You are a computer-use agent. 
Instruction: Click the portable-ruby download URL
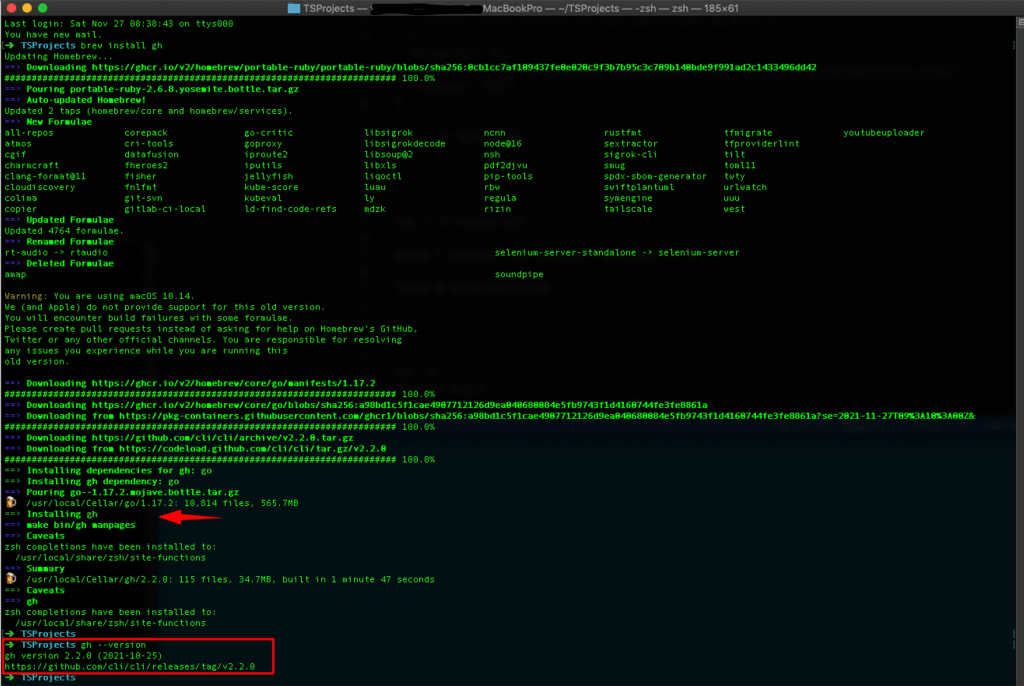point(454,67)
